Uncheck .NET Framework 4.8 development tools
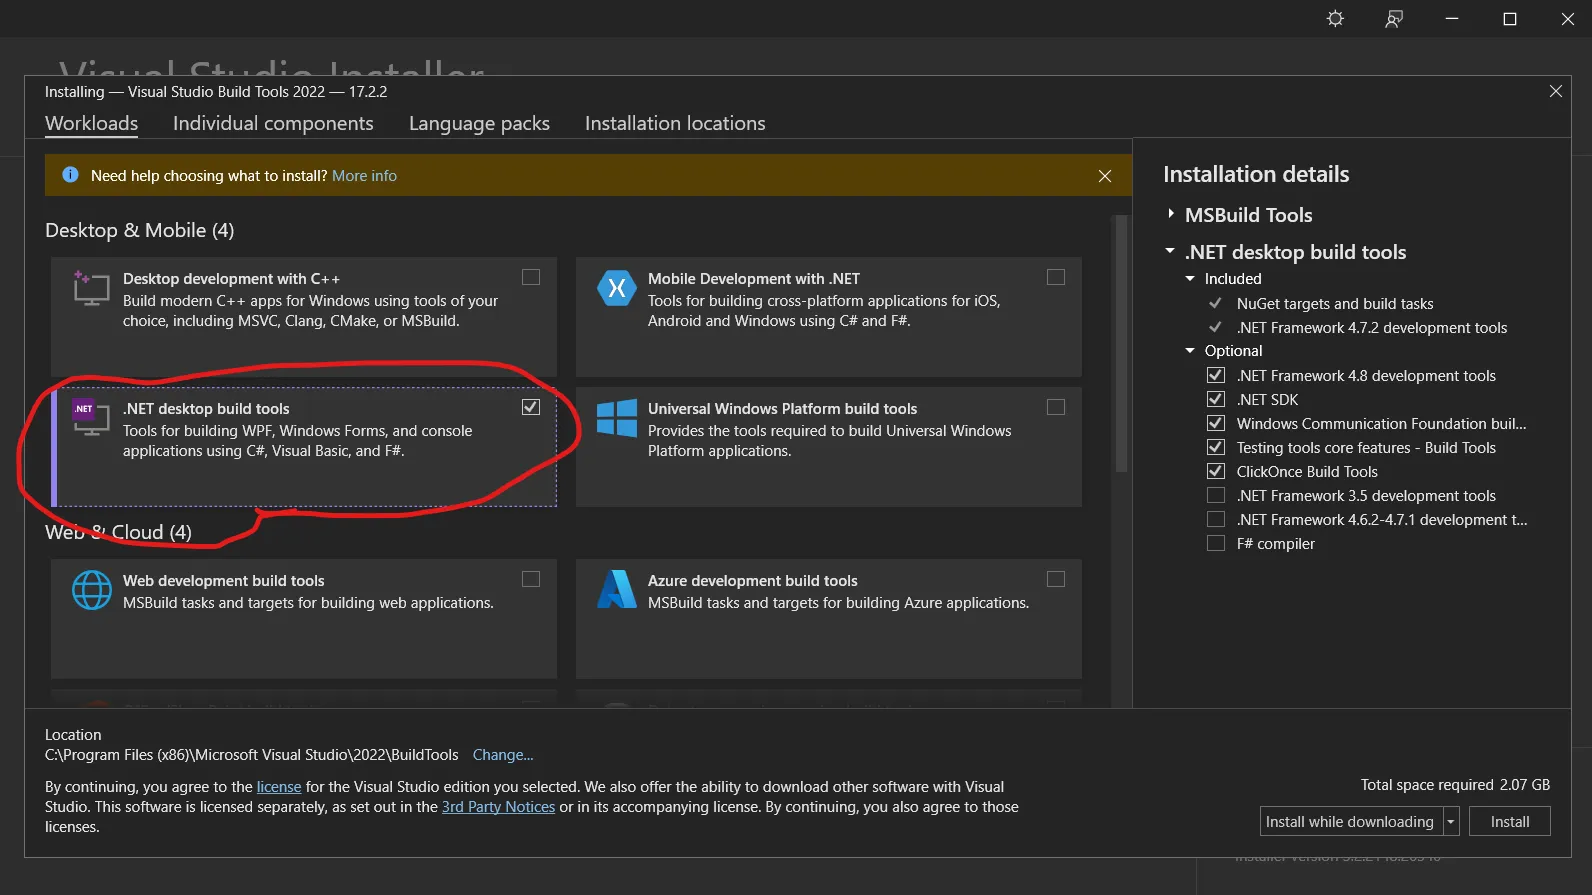 click(x=1216, y=375)
